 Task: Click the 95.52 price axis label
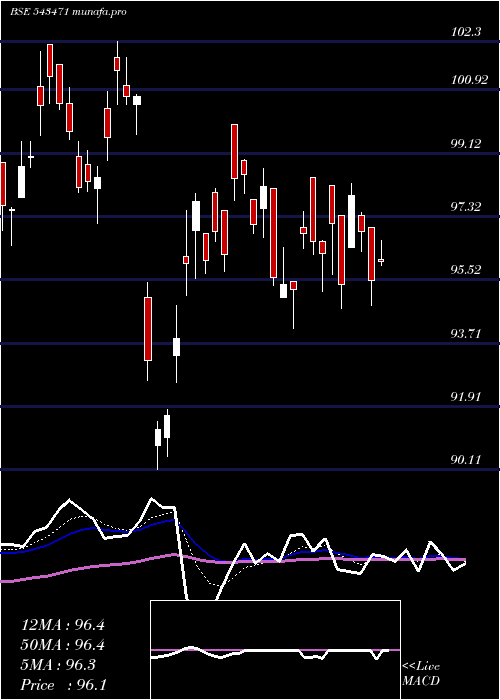tap(466, 270)
